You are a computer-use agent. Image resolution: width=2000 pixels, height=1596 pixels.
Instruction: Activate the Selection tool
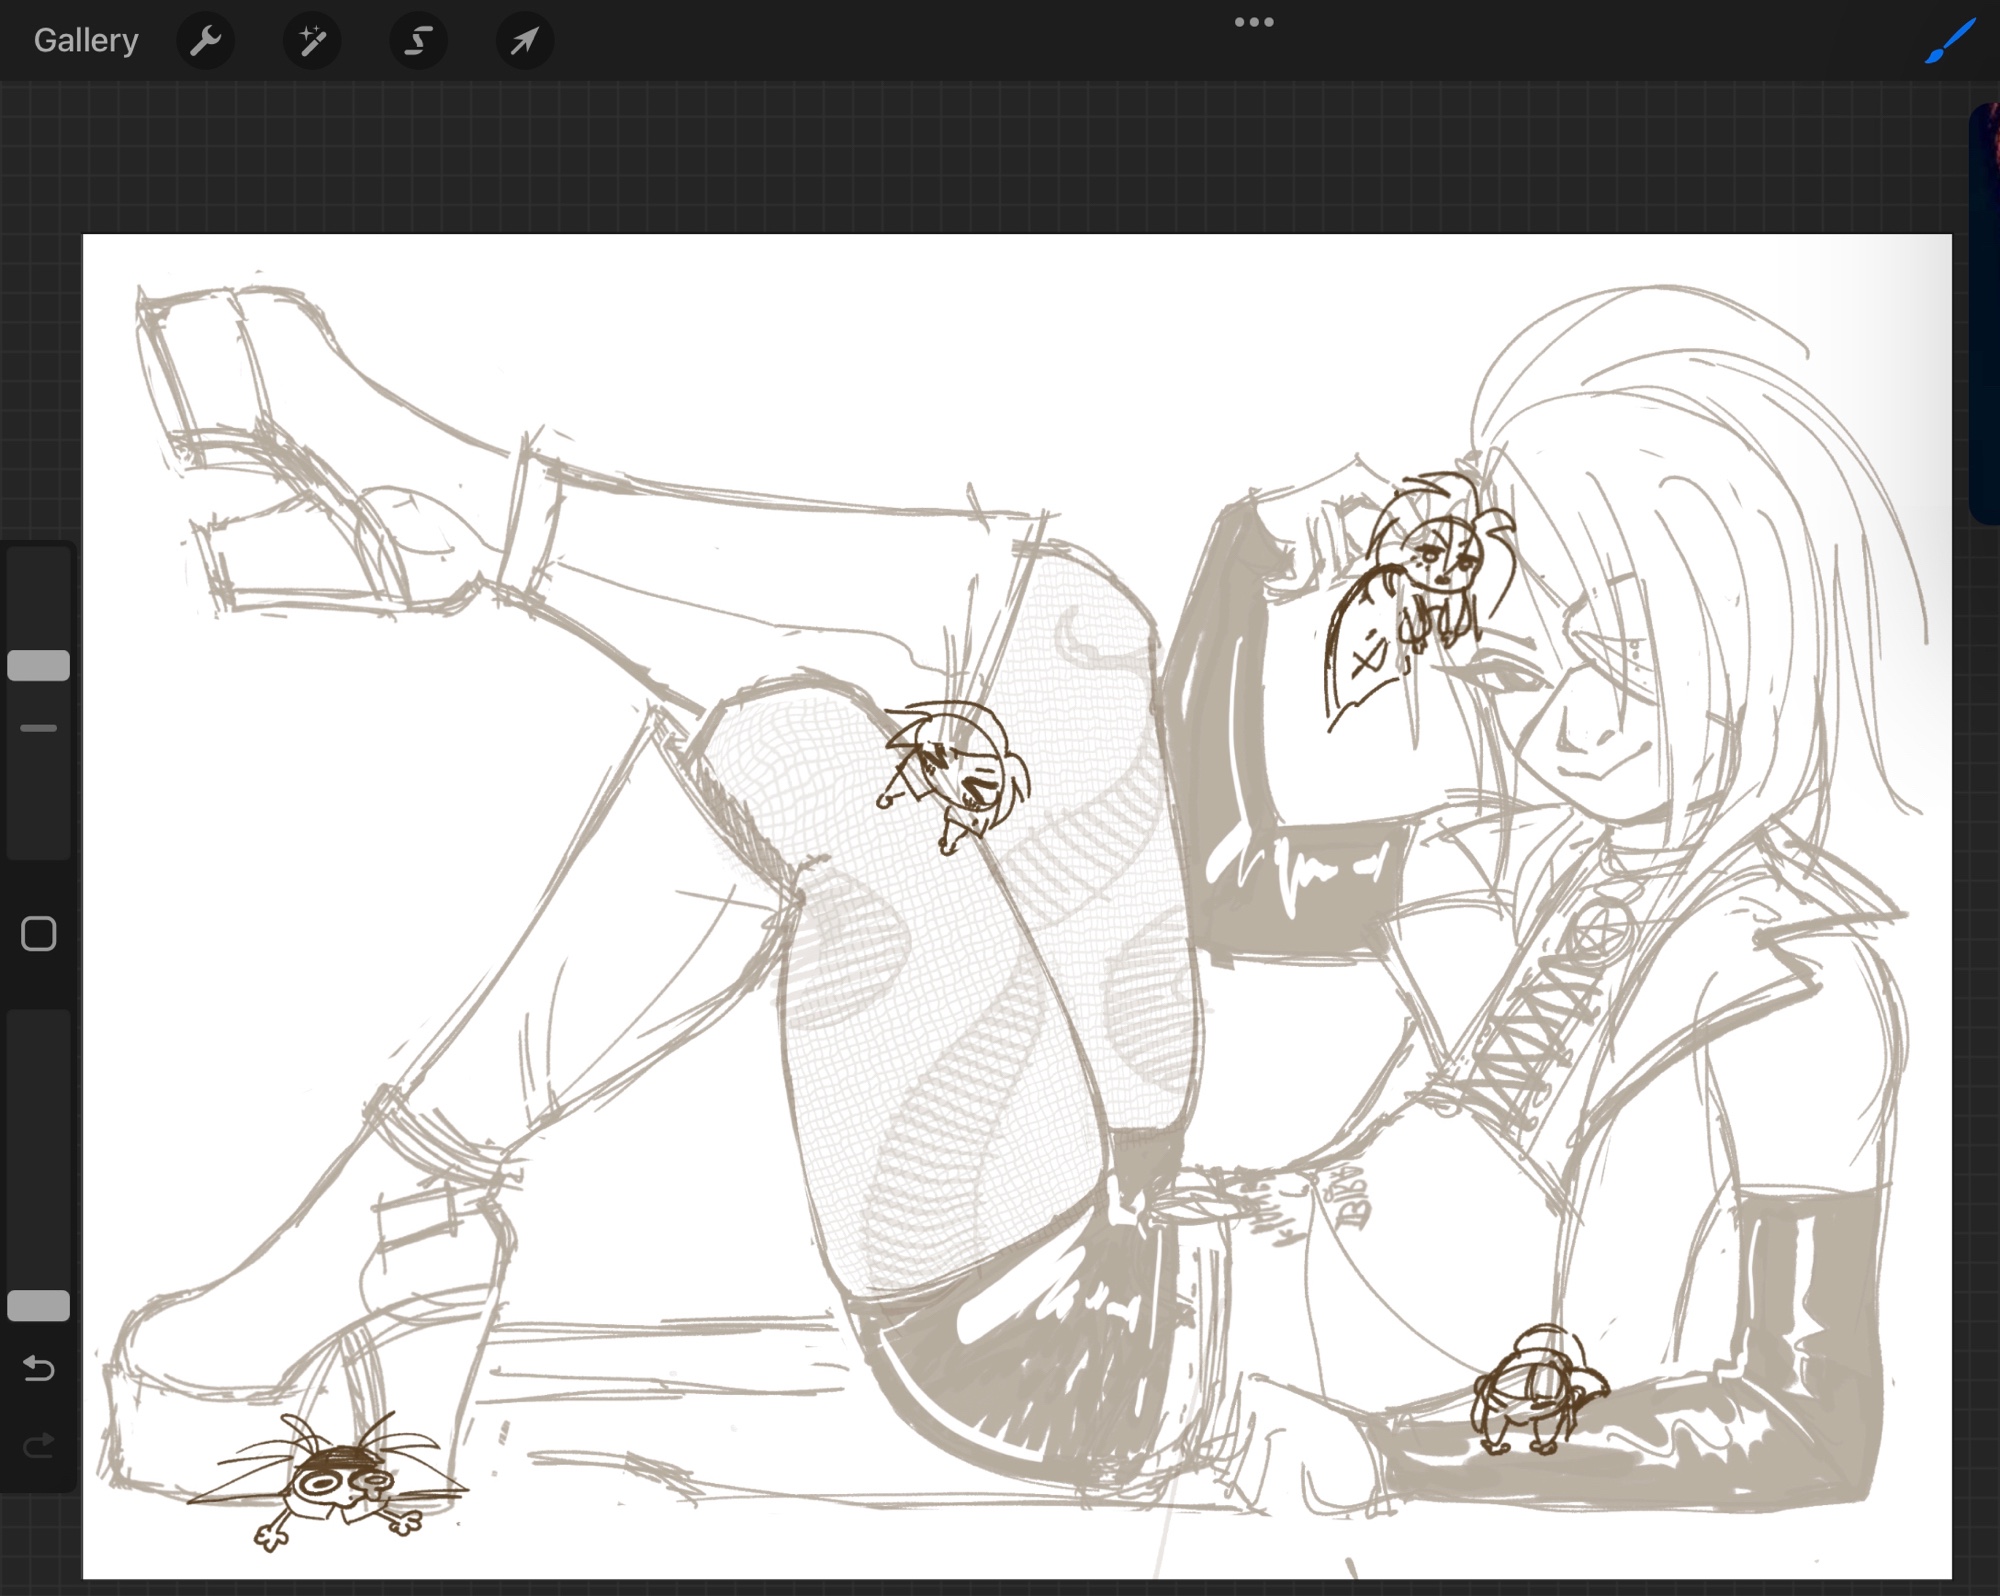(x=418, y=41)
